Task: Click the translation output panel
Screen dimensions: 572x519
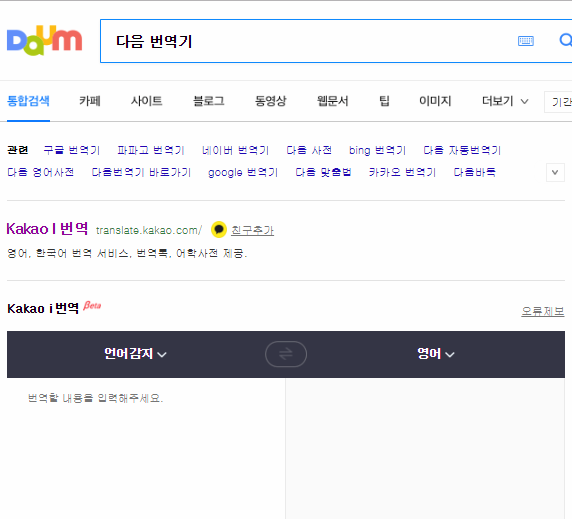Action: click(x=425, y=449)
